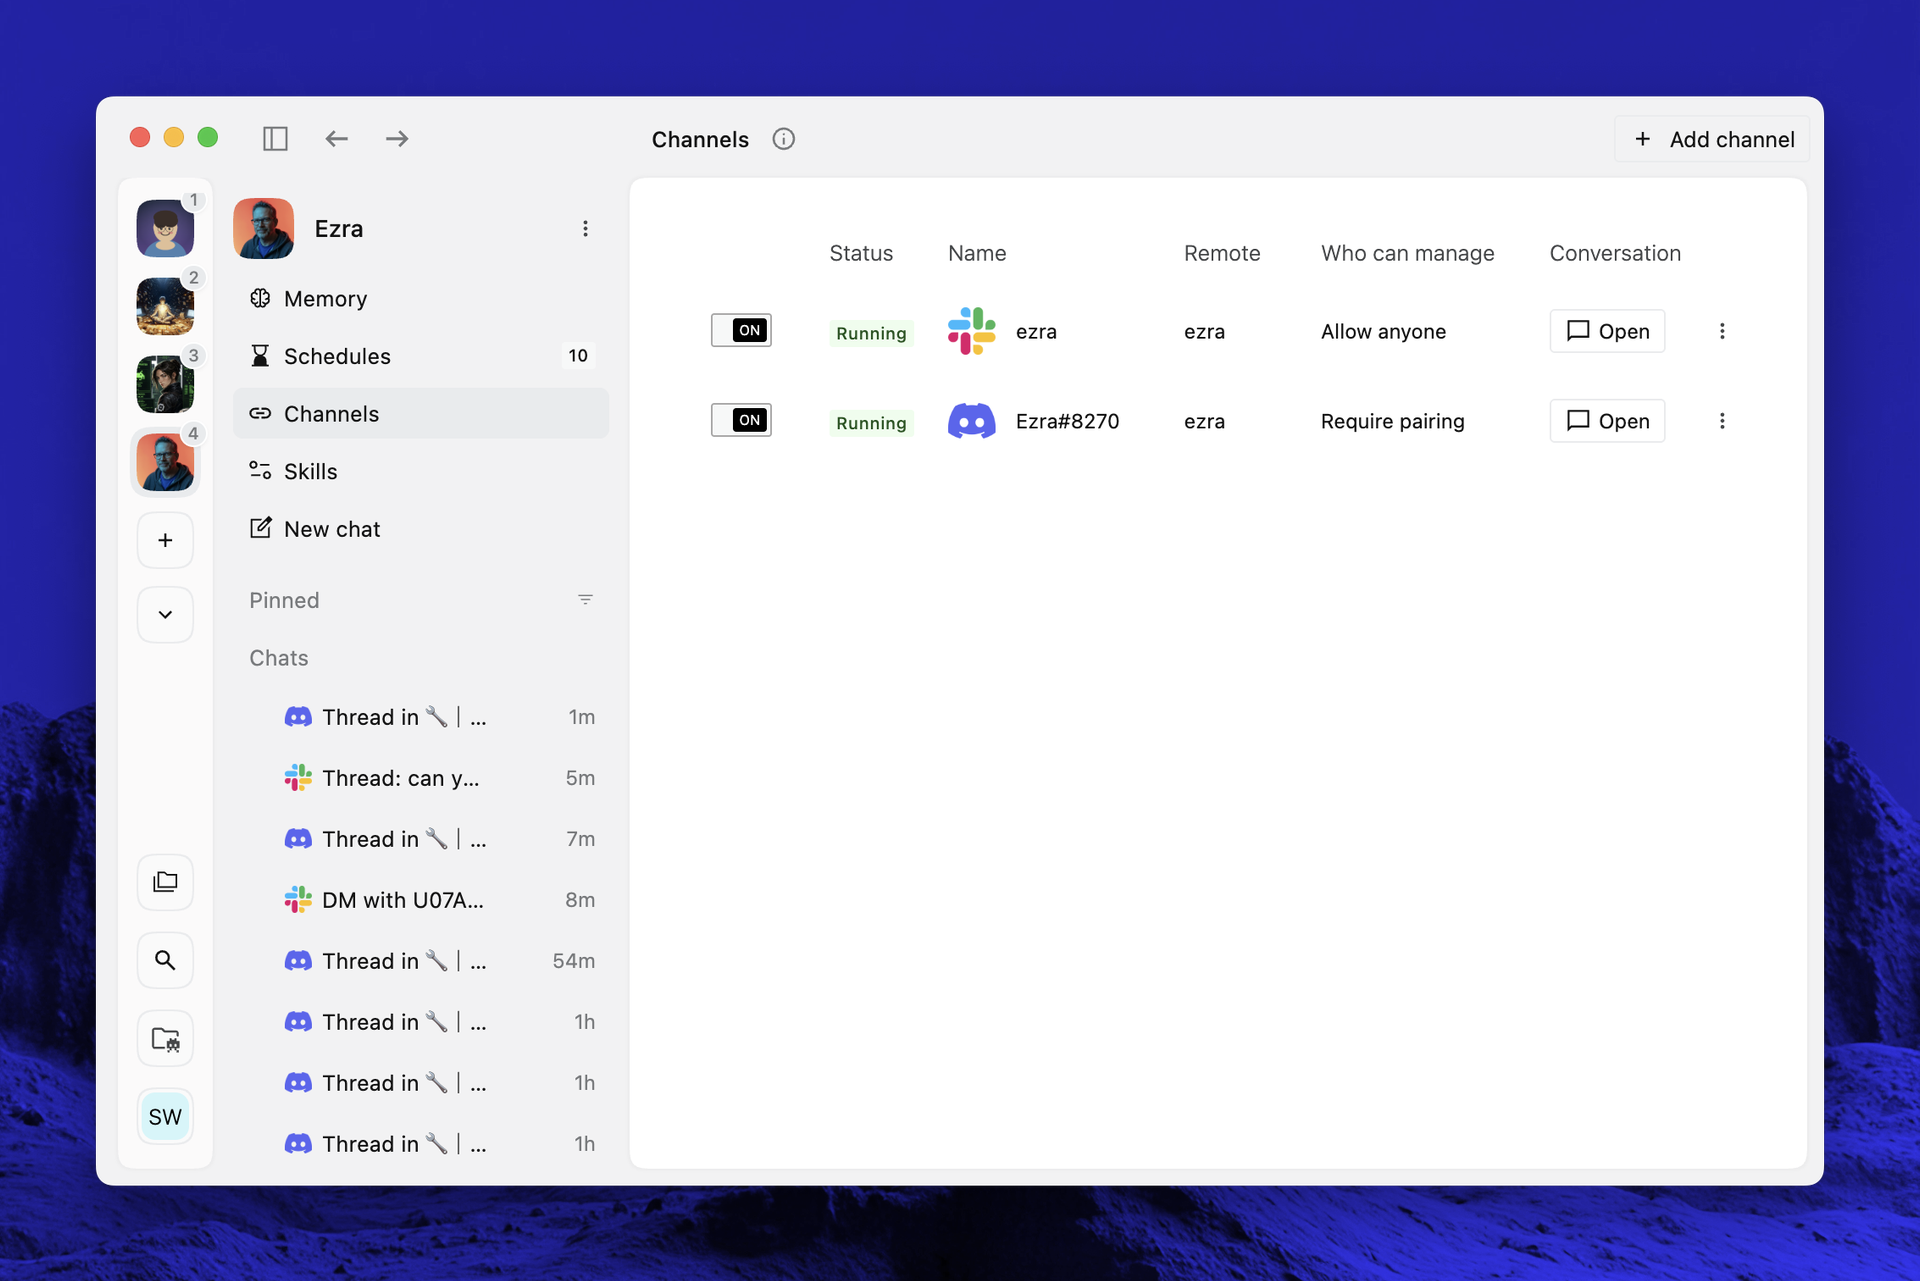Click the Discord logo for Ezra#8270
1920x1281 pixels.
(x=971, y=421)
